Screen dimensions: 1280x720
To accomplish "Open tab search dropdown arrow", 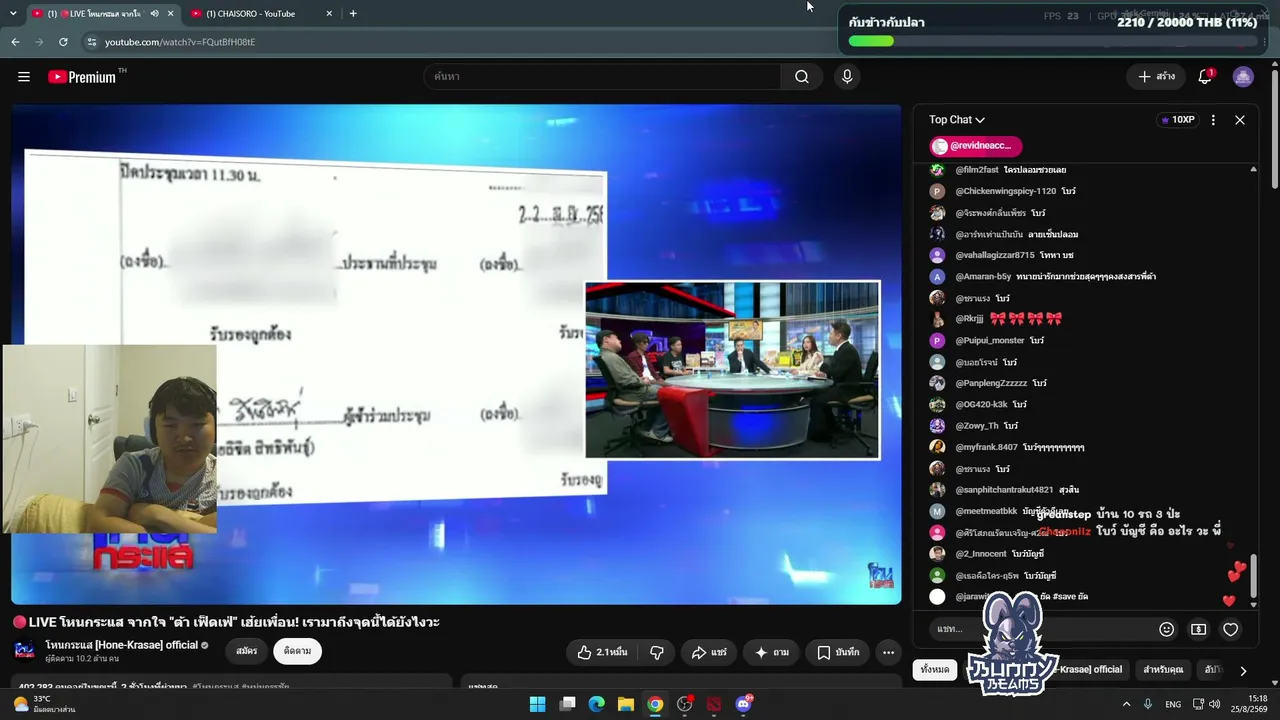I will pyautogui.click(x=13, y=13).
